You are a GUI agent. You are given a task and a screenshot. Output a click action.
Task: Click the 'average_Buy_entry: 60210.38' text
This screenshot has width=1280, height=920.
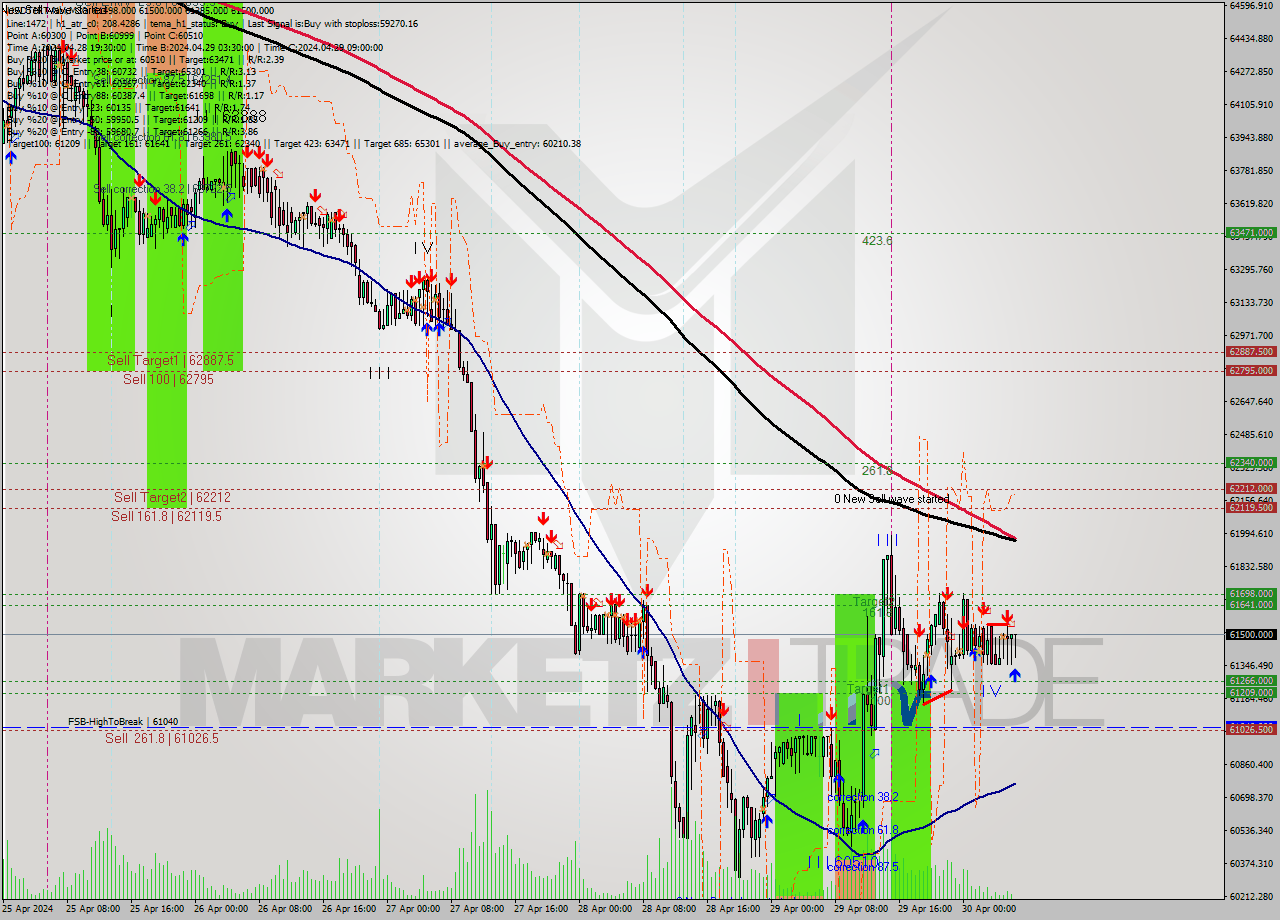[516, 143]
